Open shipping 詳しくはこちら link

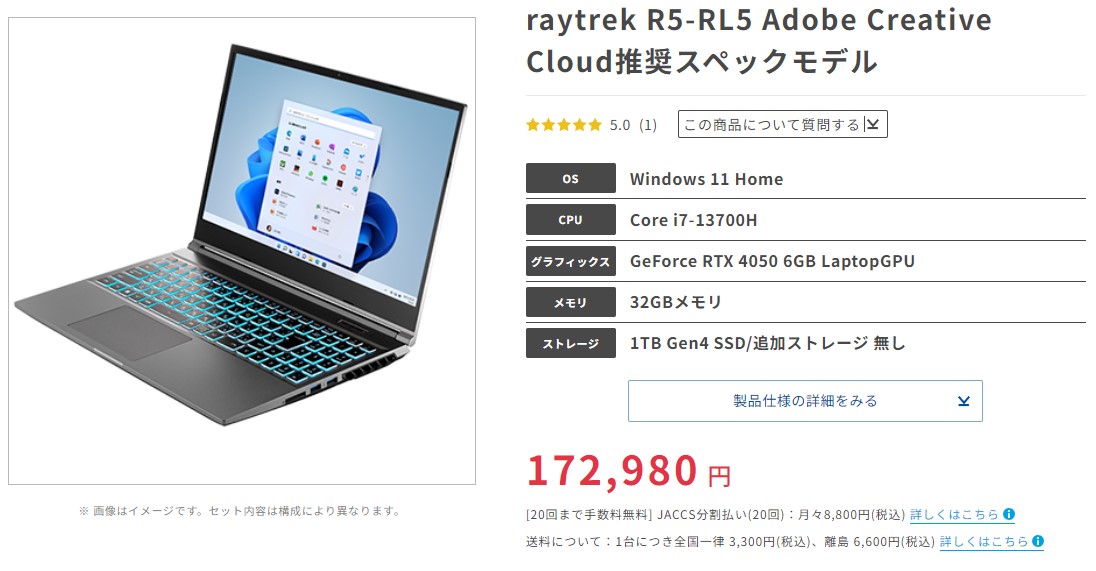tap(984, 542)
